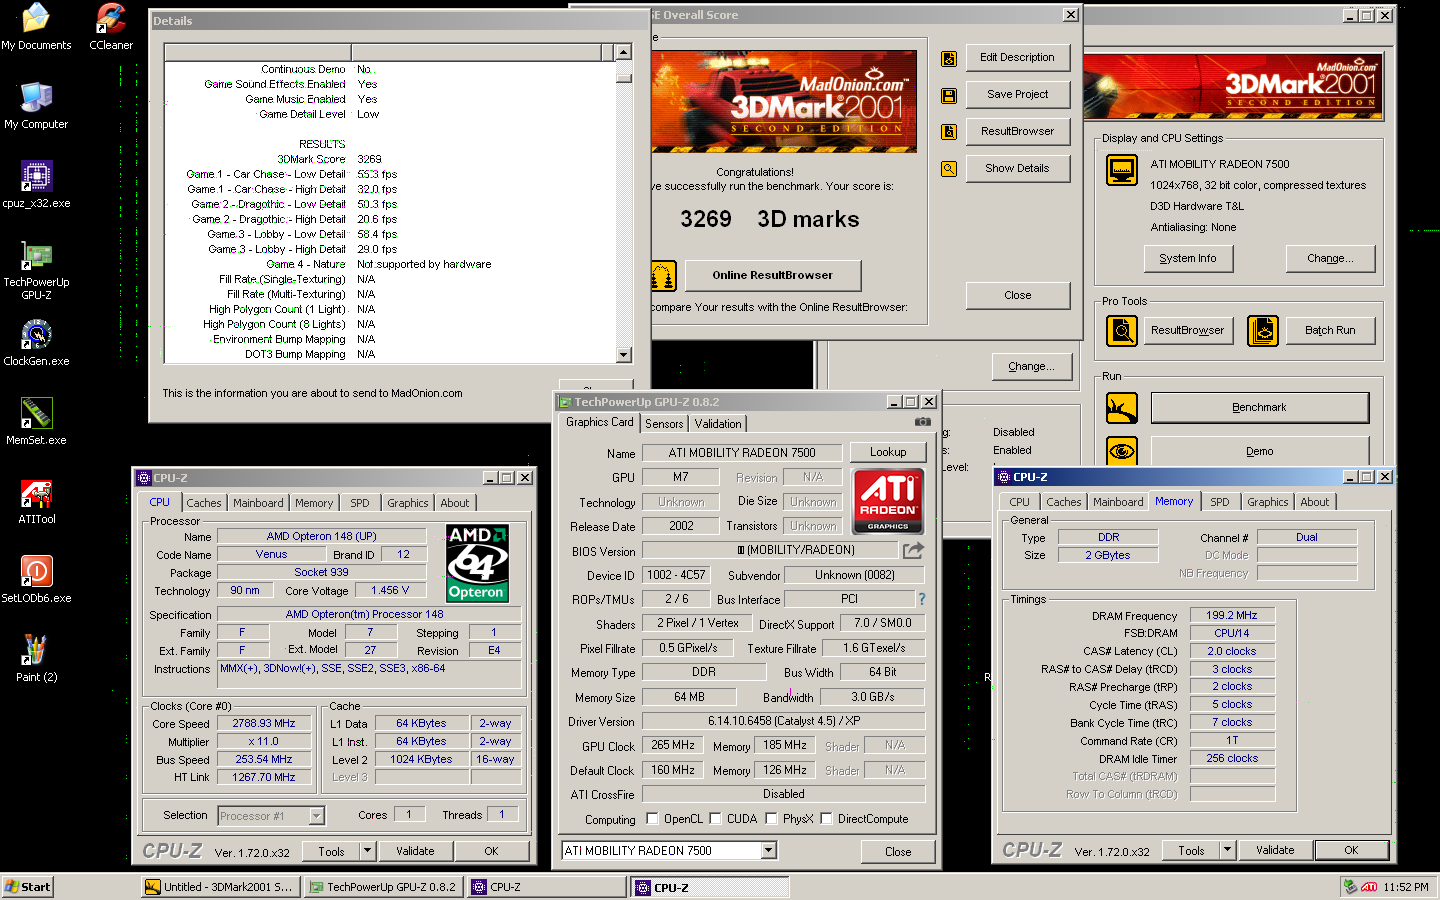This screenshot has height=900, width=1440.
Task: Open the graphics card selector dropdown in GPU-Z
Action: (x=769, y=851)
